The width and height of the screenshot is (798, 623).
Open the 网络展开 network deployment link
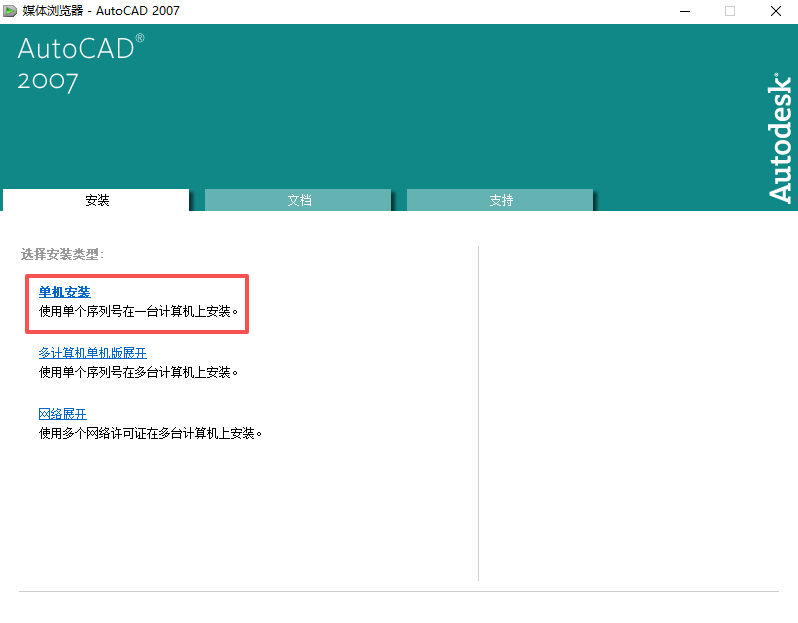click(63, 414)
